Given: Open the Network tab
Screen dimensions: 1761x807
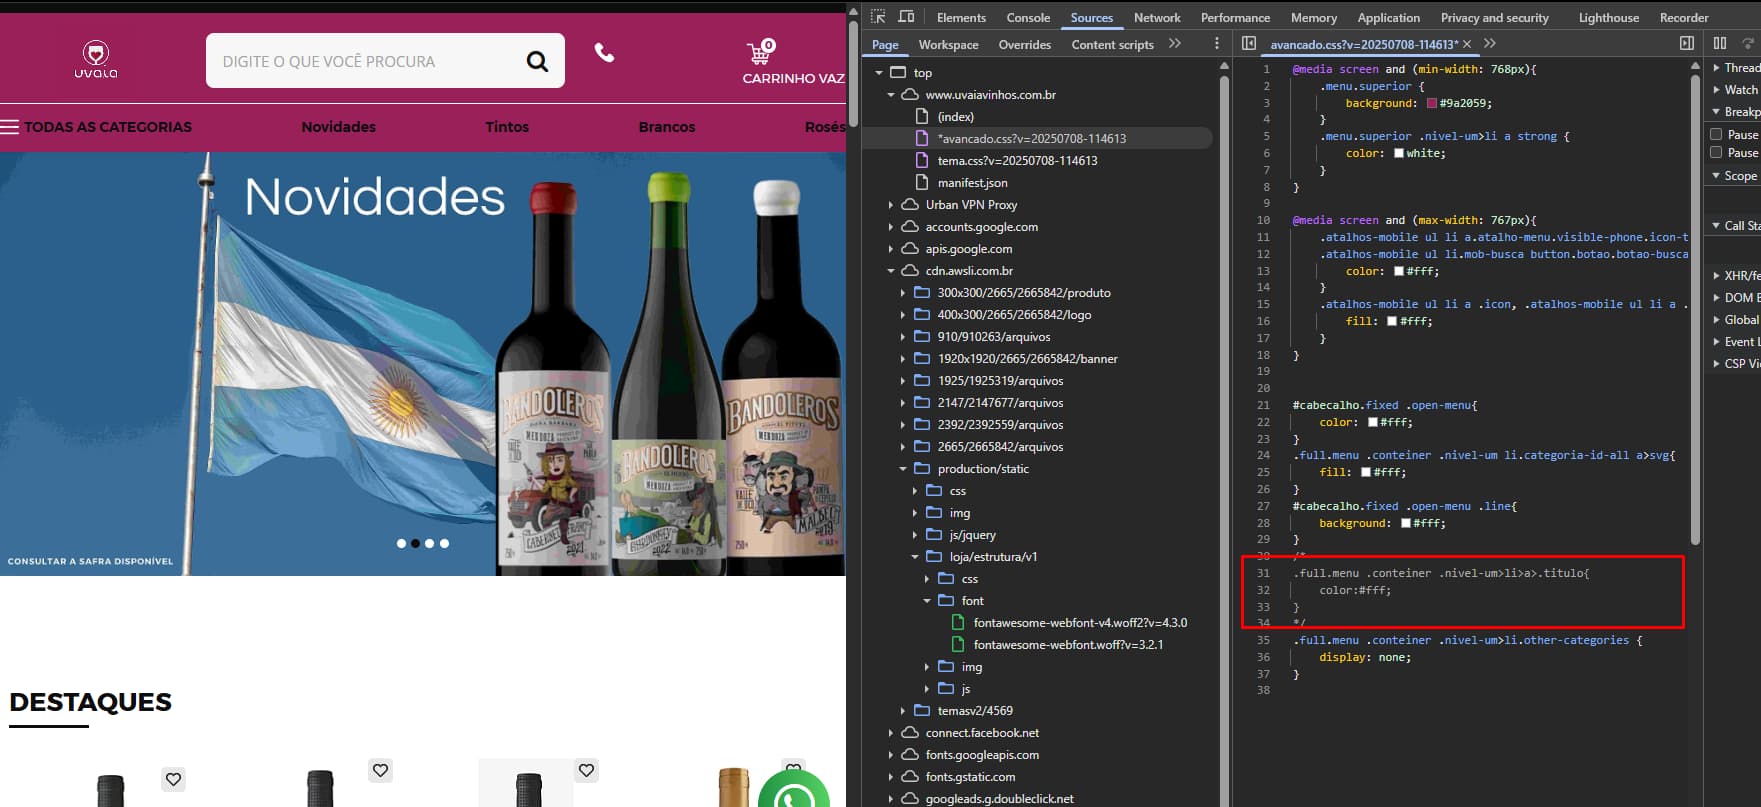Looking at the screenshot, I should 1157,18.
